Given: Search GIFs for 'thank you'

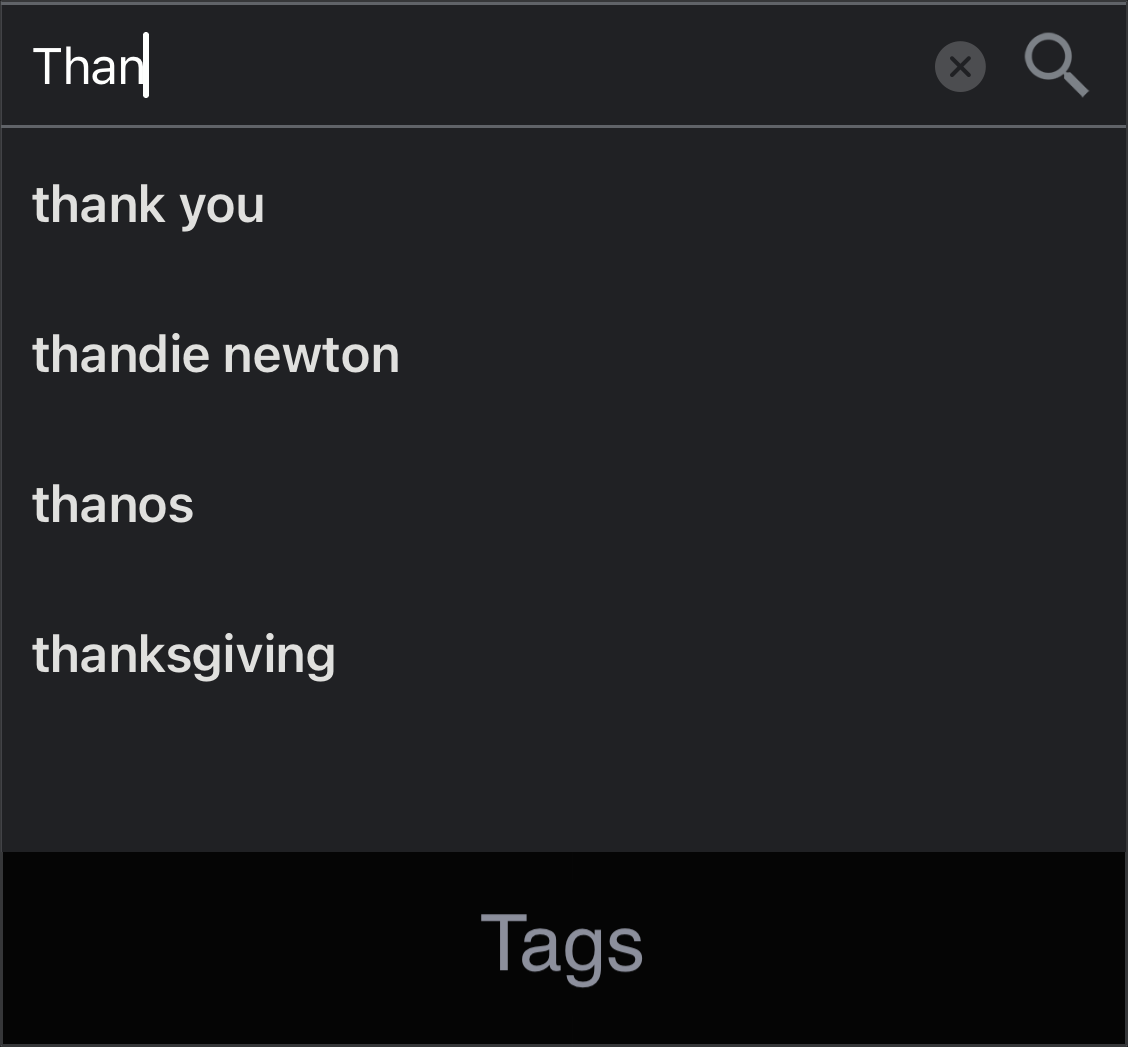Looking at the screenshot, I should [x=564, y=205].
